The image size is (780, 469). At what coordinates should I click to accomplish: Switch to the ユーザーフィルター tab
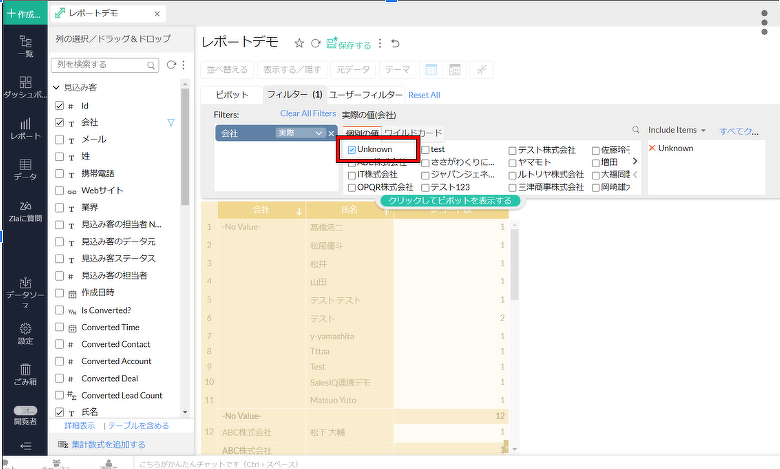point(365,95)
